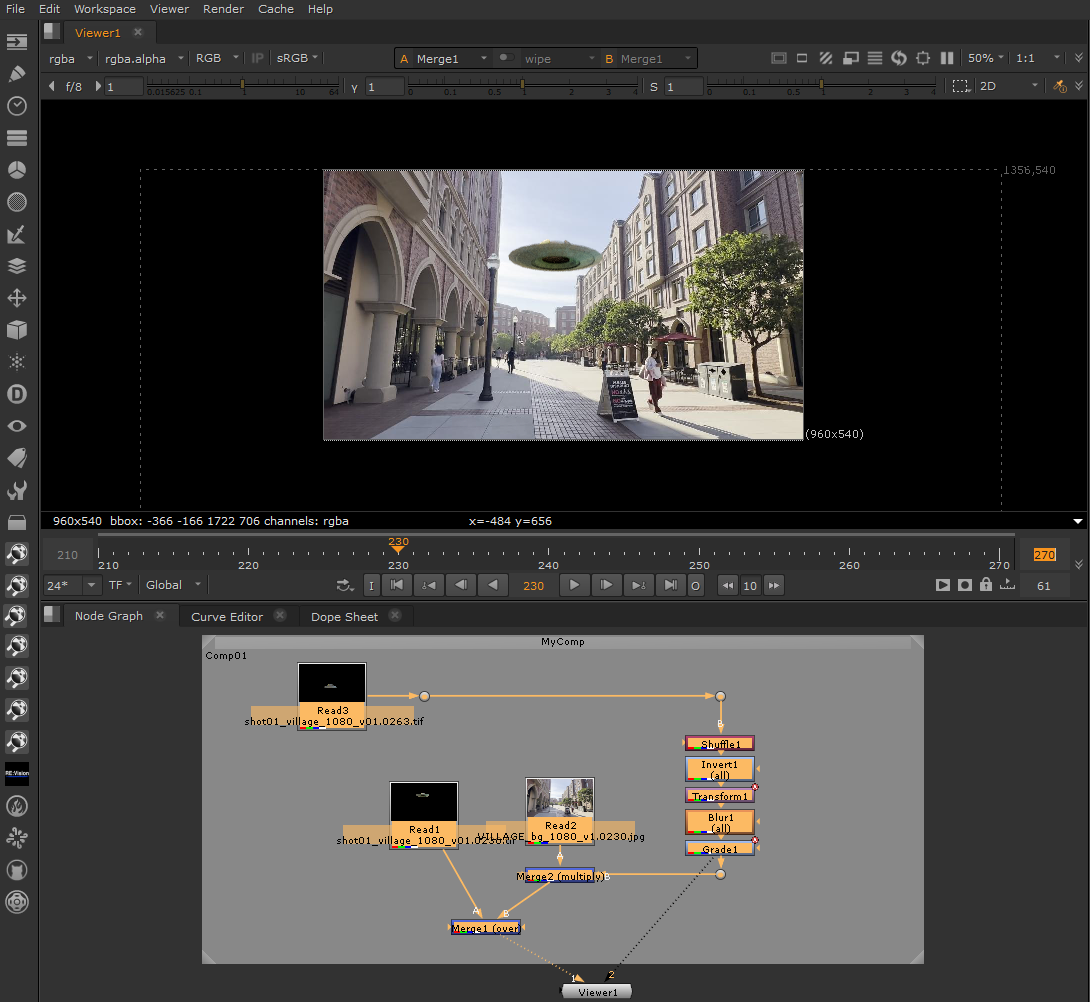Image resolution: width=1090 pixels, height=1002 pixels.
Task: Toggle the scanline display icon
Action: pyautogui.click(x=875, y=58)
